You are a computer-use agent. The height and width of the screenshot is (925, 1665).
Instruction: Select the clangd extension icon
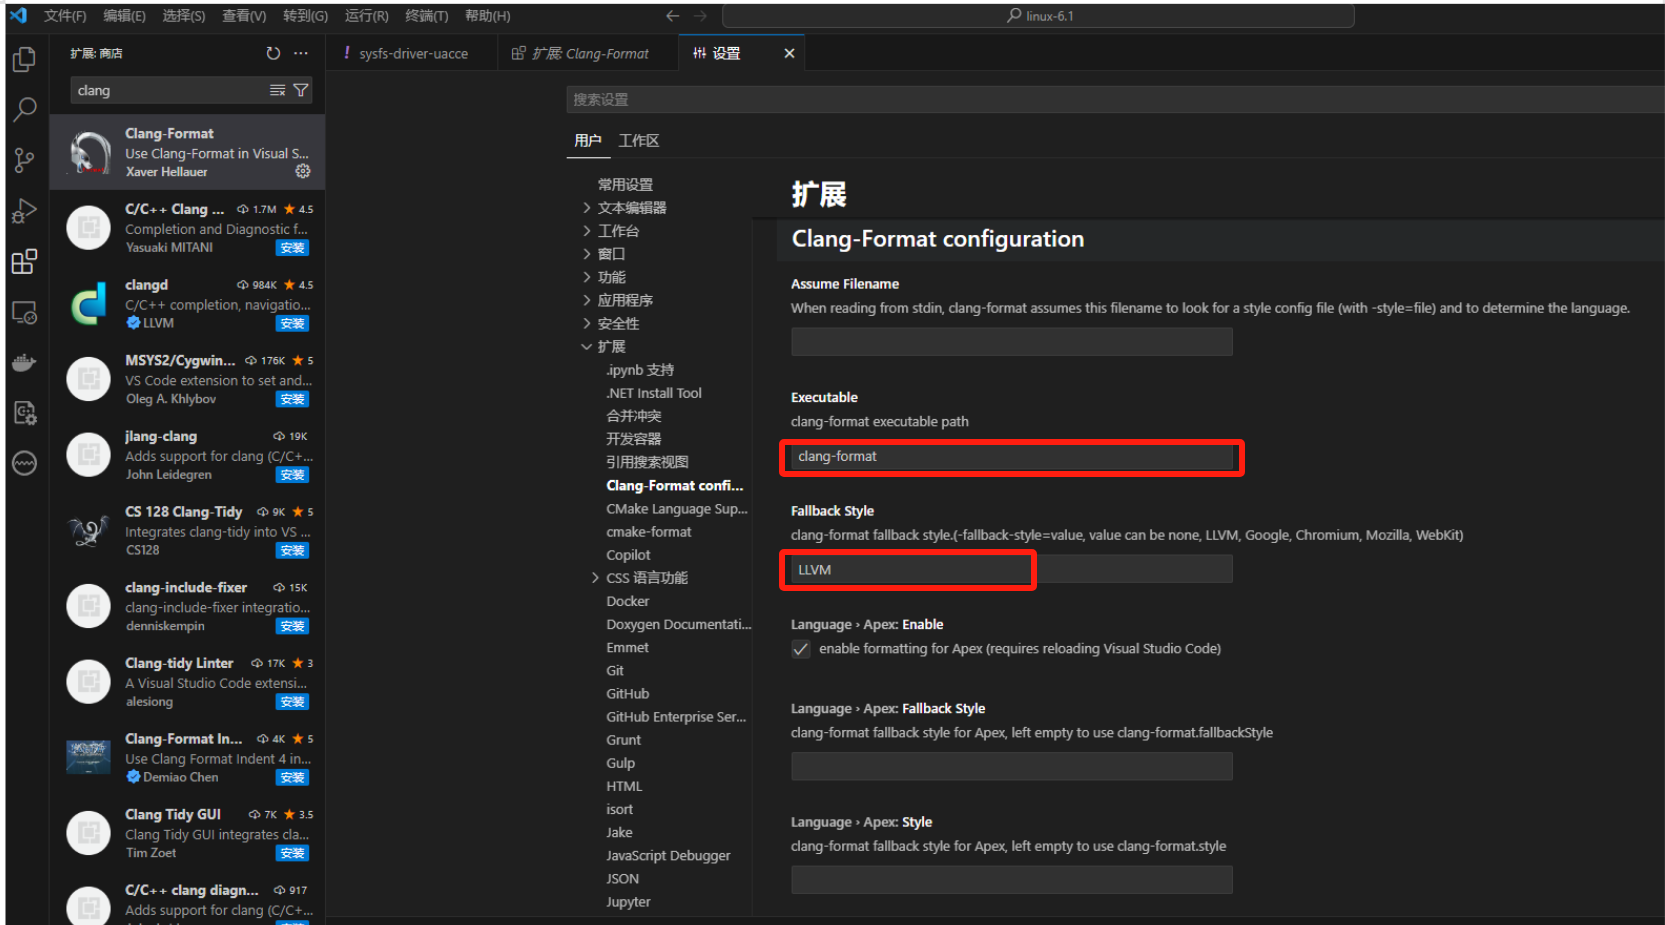coord(89,304)
